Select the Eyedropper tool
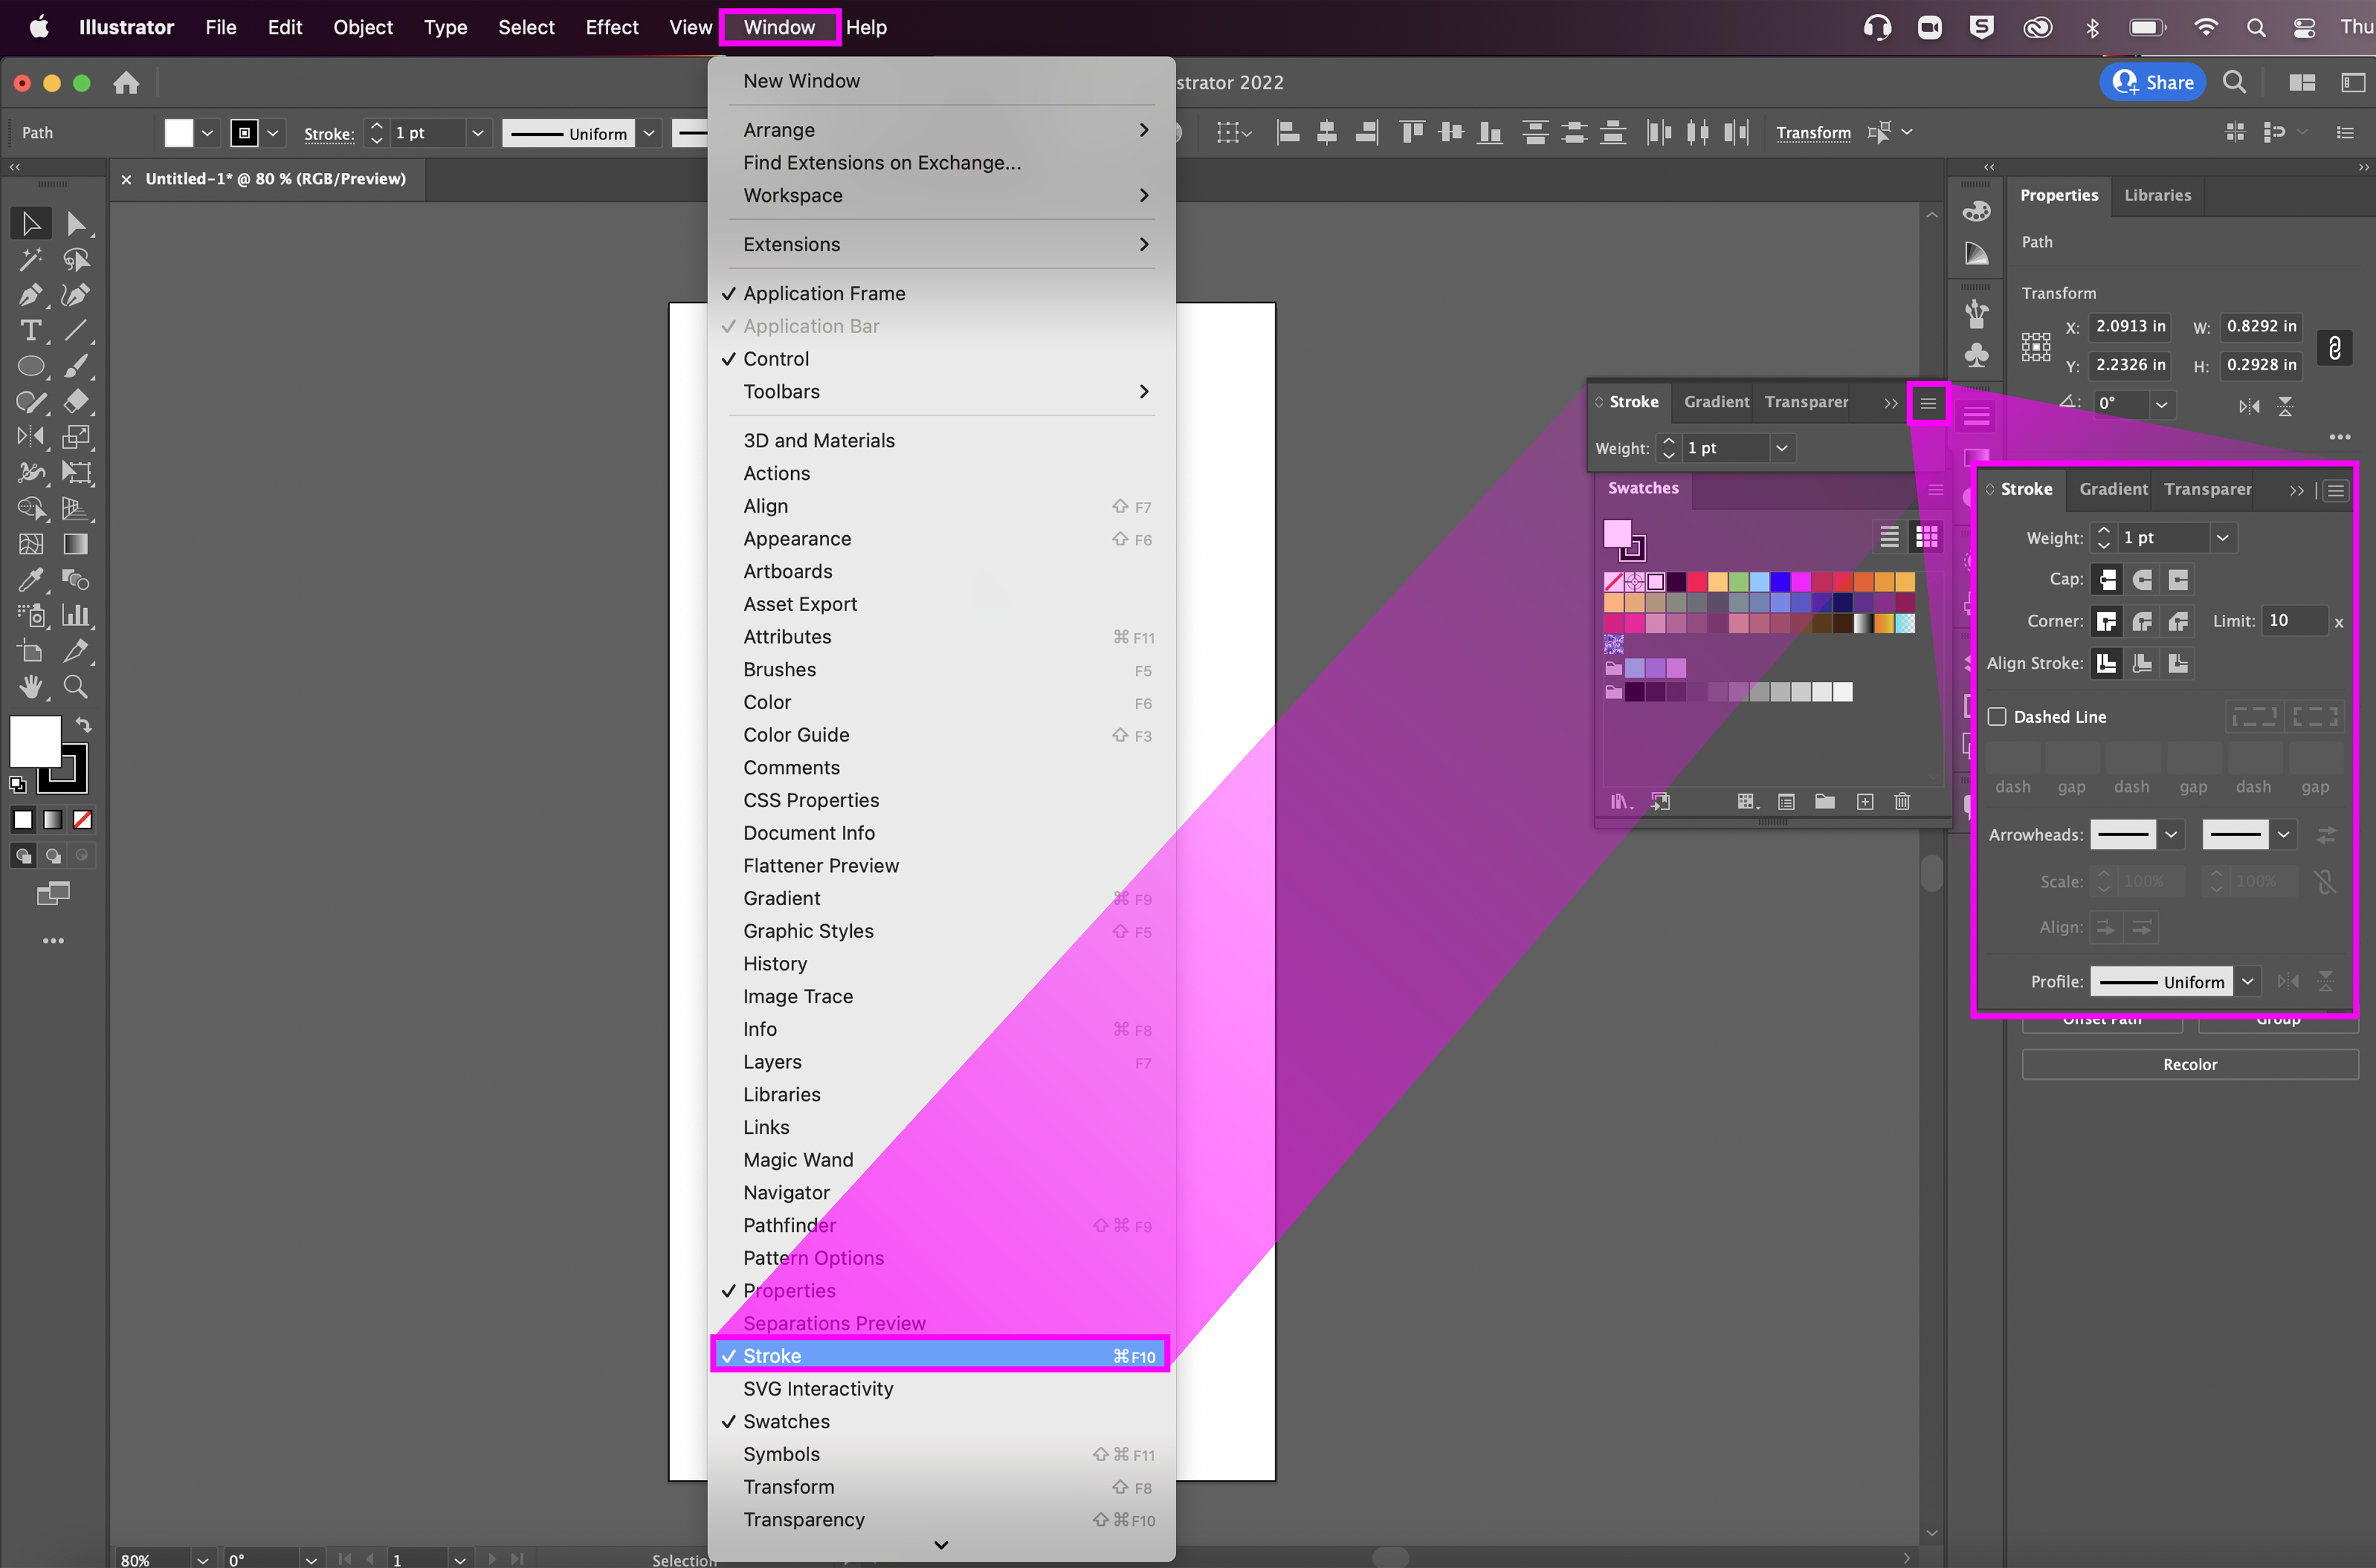Screen dimensions: 2376x1568 click(x=30, y=580)
